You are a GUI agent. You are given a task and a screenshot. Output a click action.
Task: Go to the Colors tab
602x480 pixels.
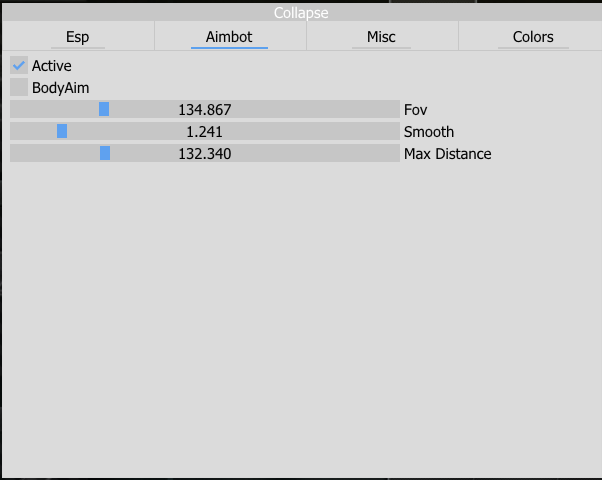[x=533, y=37]
